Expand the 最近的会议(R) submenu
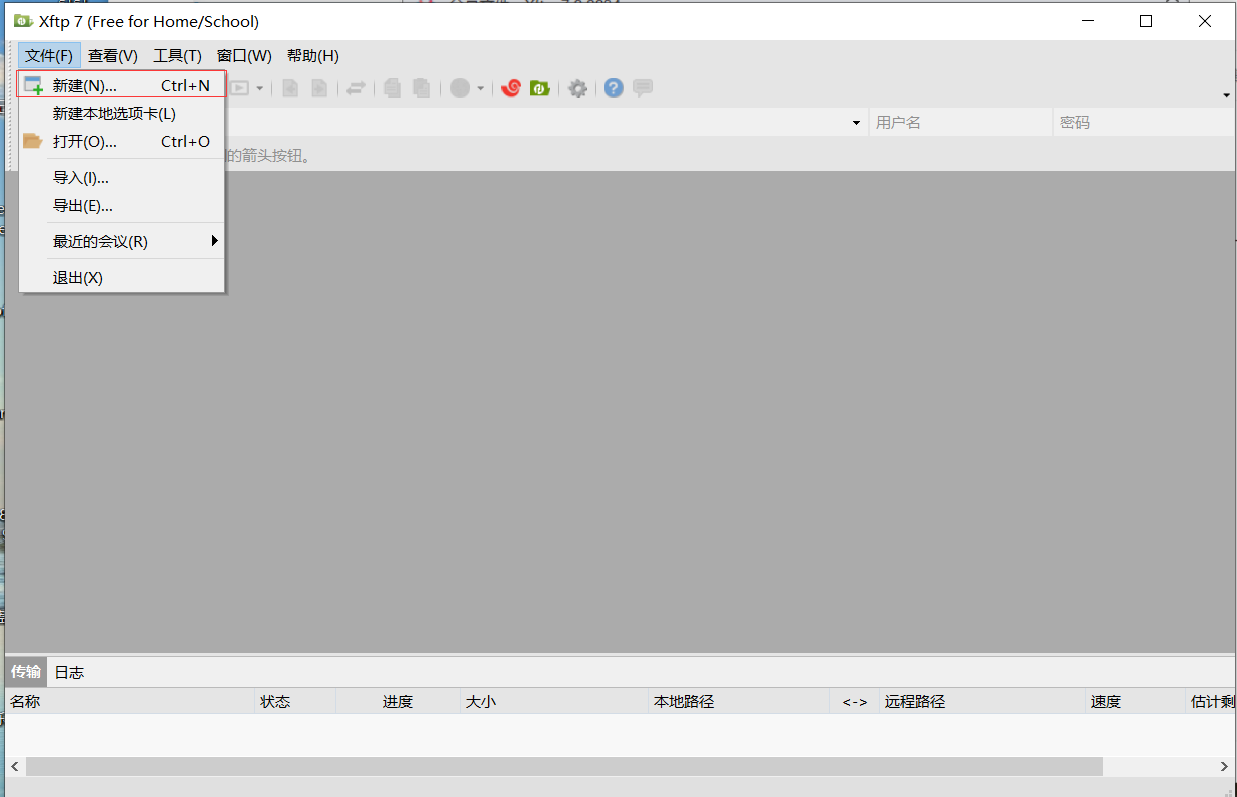 click(122, 242)
